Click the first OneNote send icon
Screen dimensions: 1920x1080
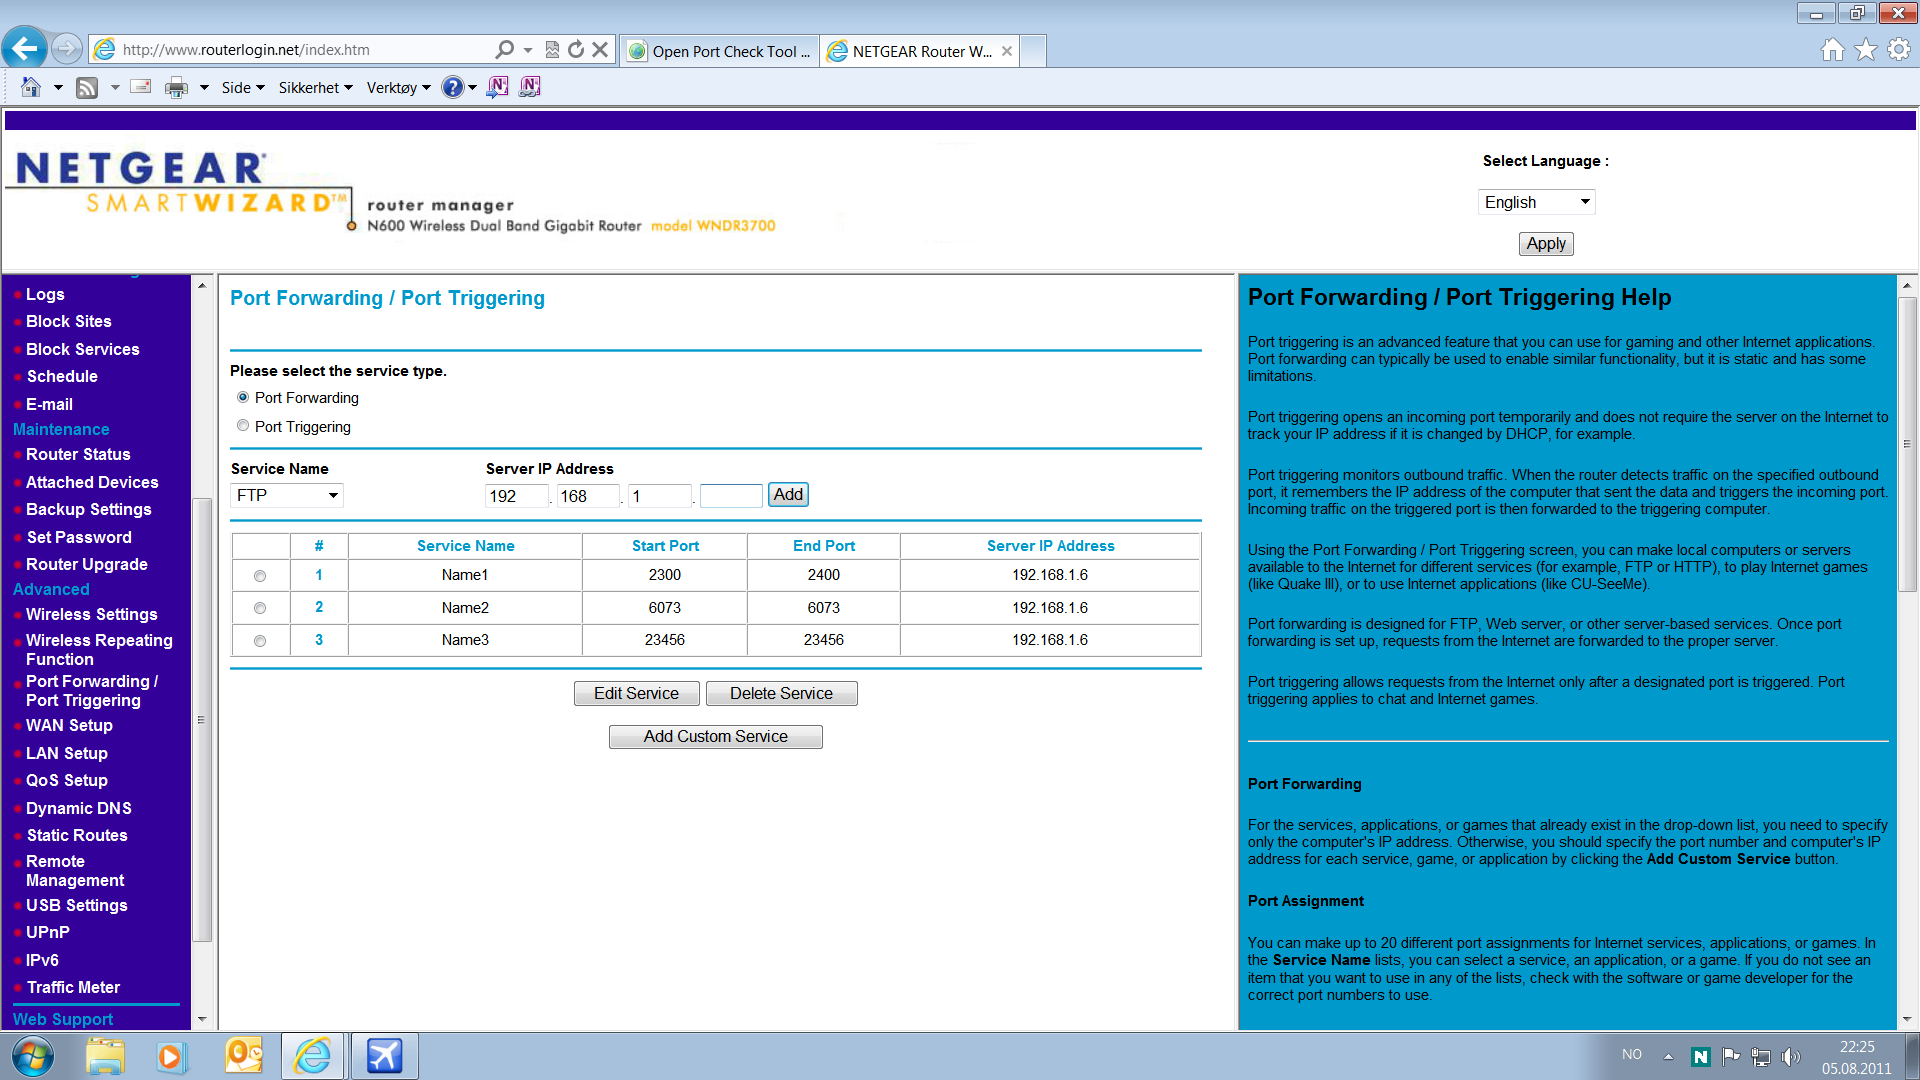click(497, 87)
